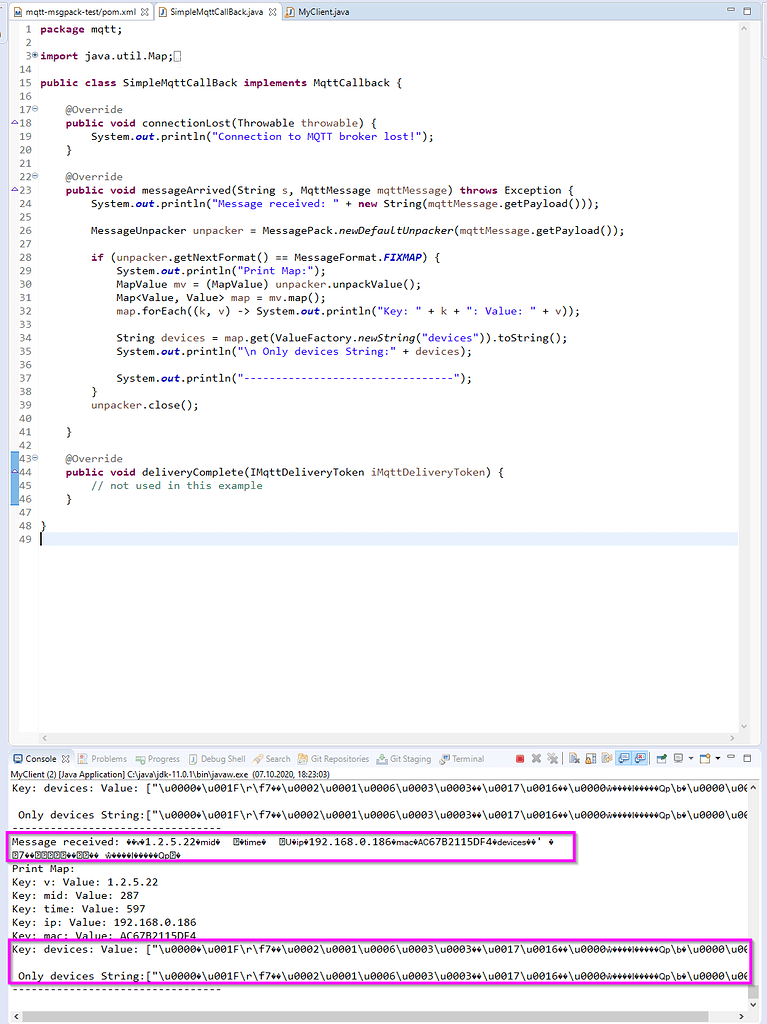
Task: Toggle show console when standard out changes
Action: click(x=624, y=759)
